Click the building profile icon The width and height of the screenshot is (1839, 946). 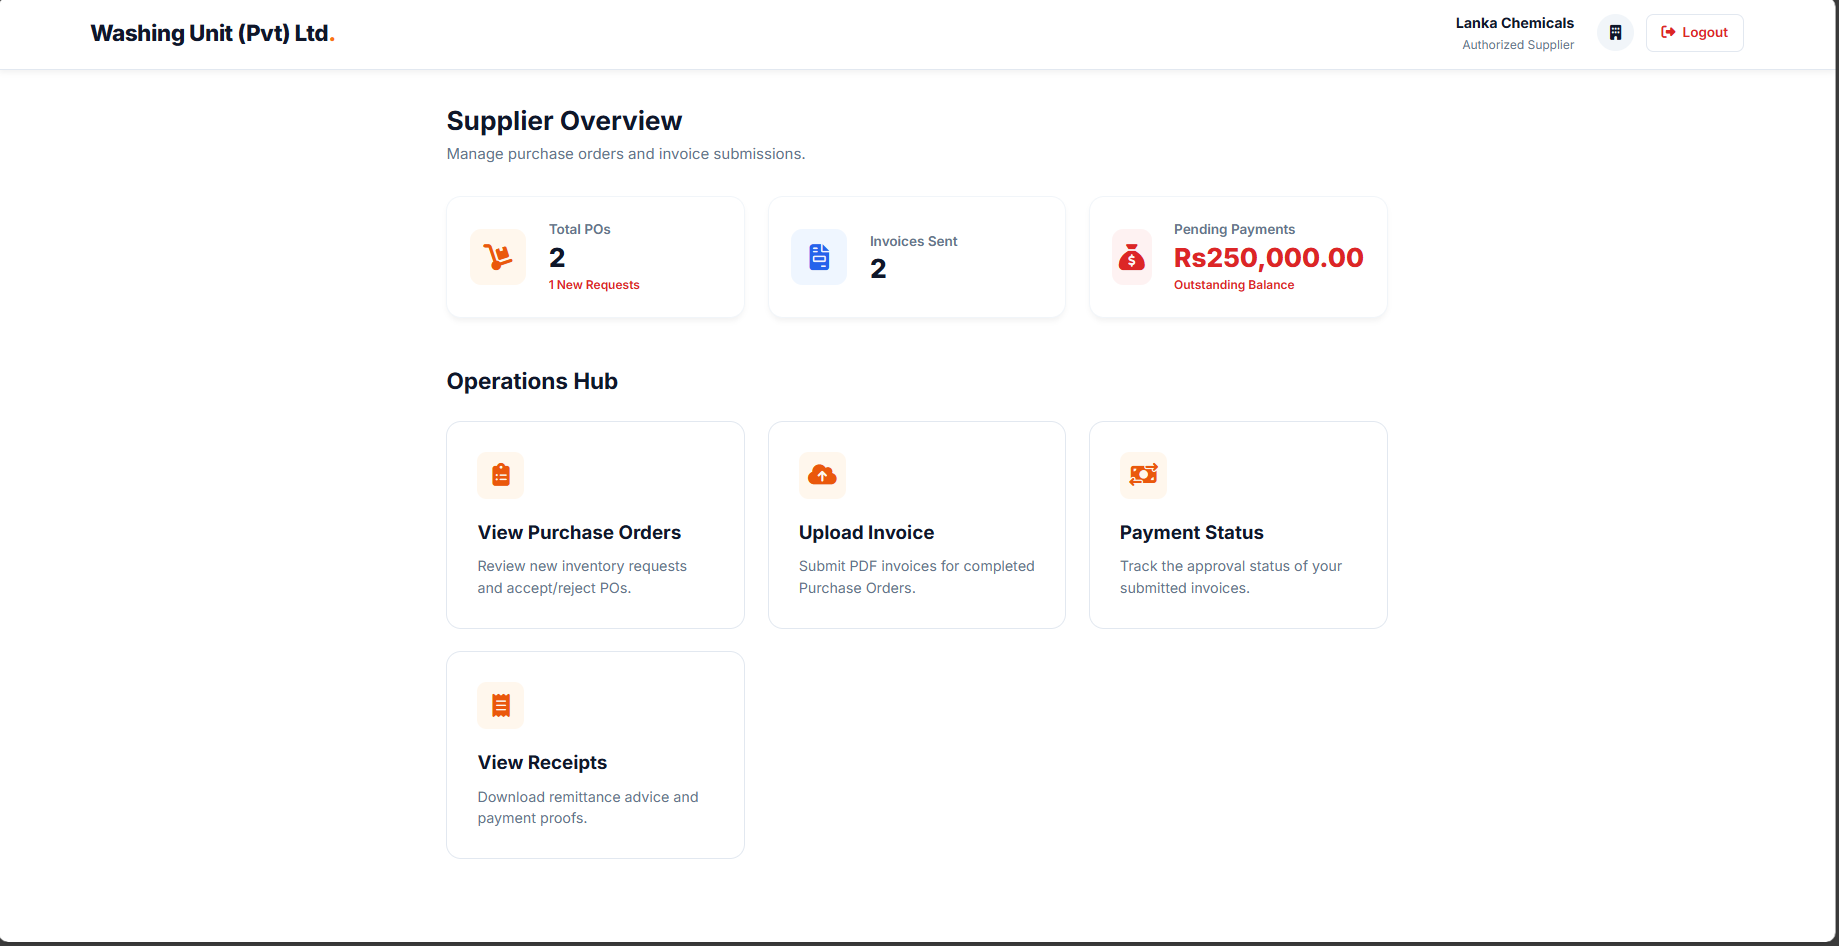(x=1615, y=33)
